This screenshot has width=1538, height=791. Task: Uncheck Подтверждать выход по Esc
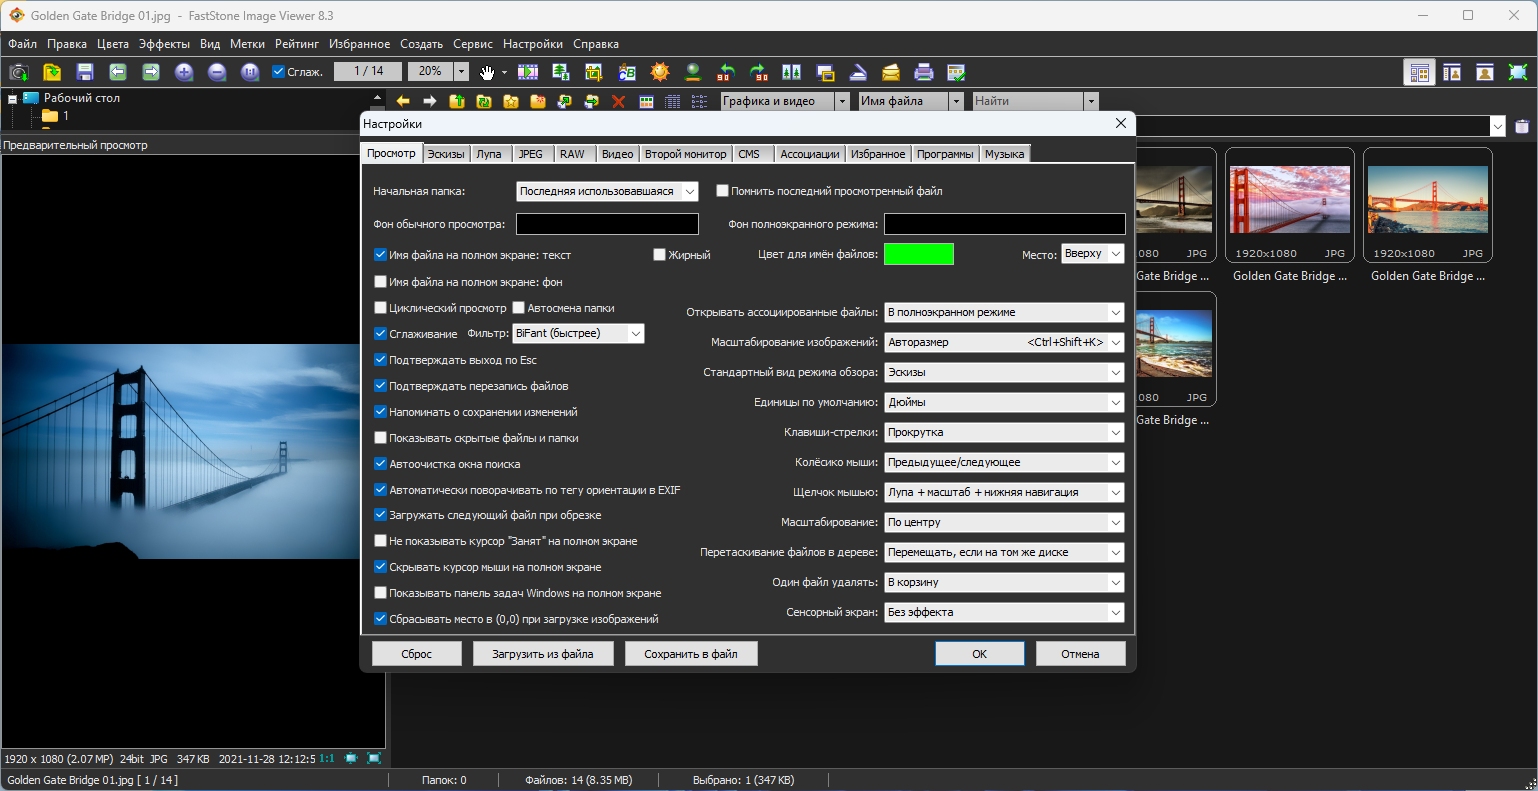coord(381,360)
